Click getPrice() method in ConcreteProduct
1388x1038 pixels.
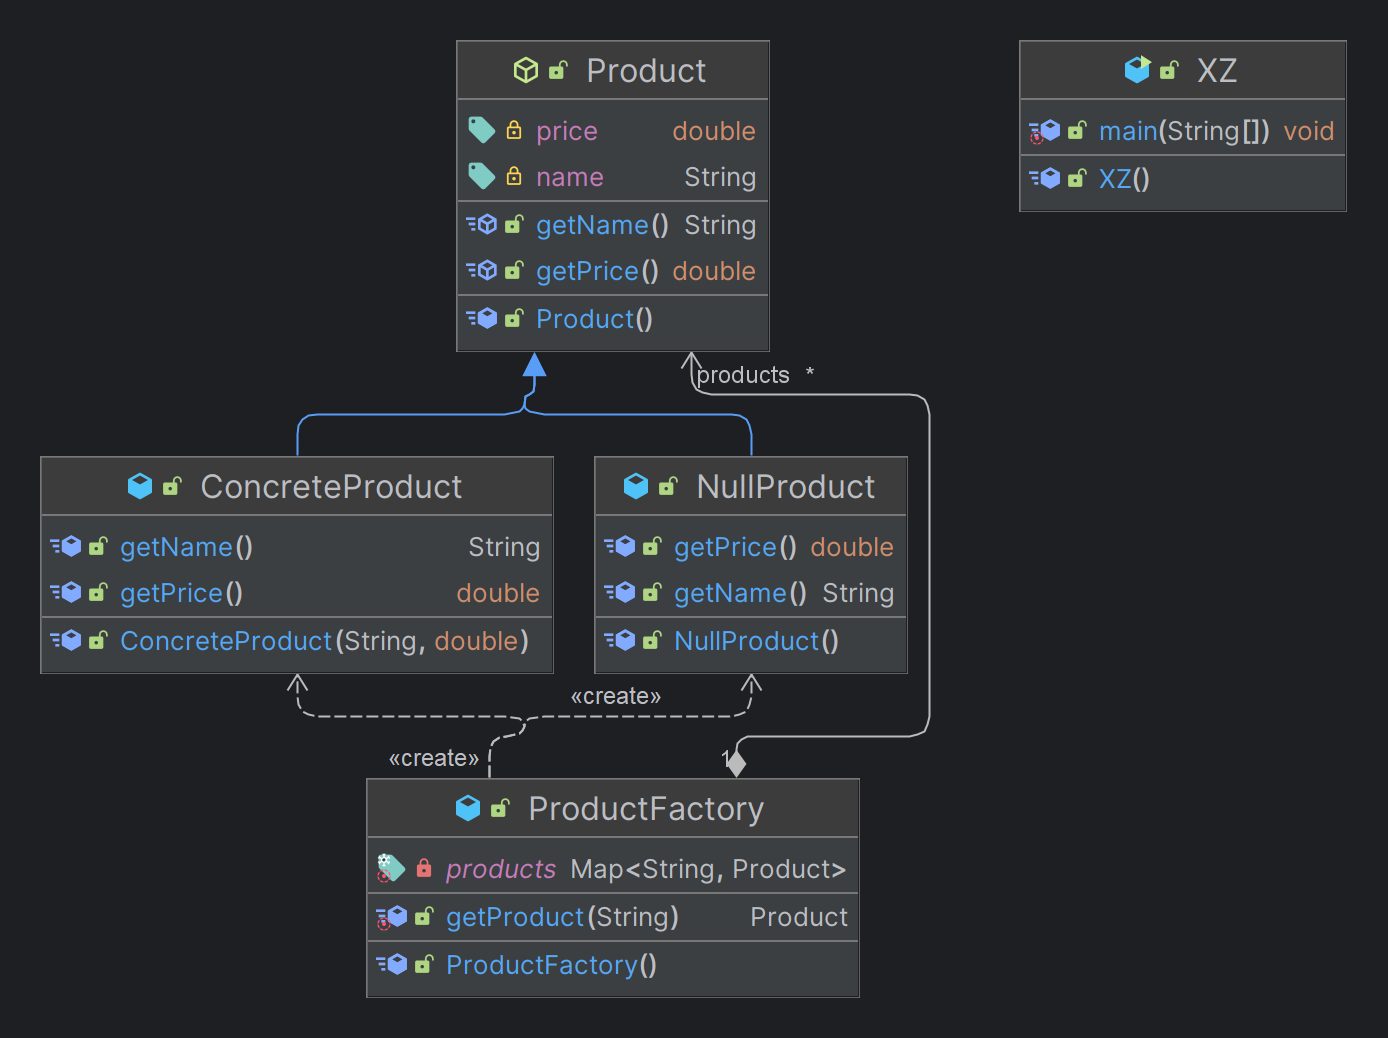pos(181,593)
